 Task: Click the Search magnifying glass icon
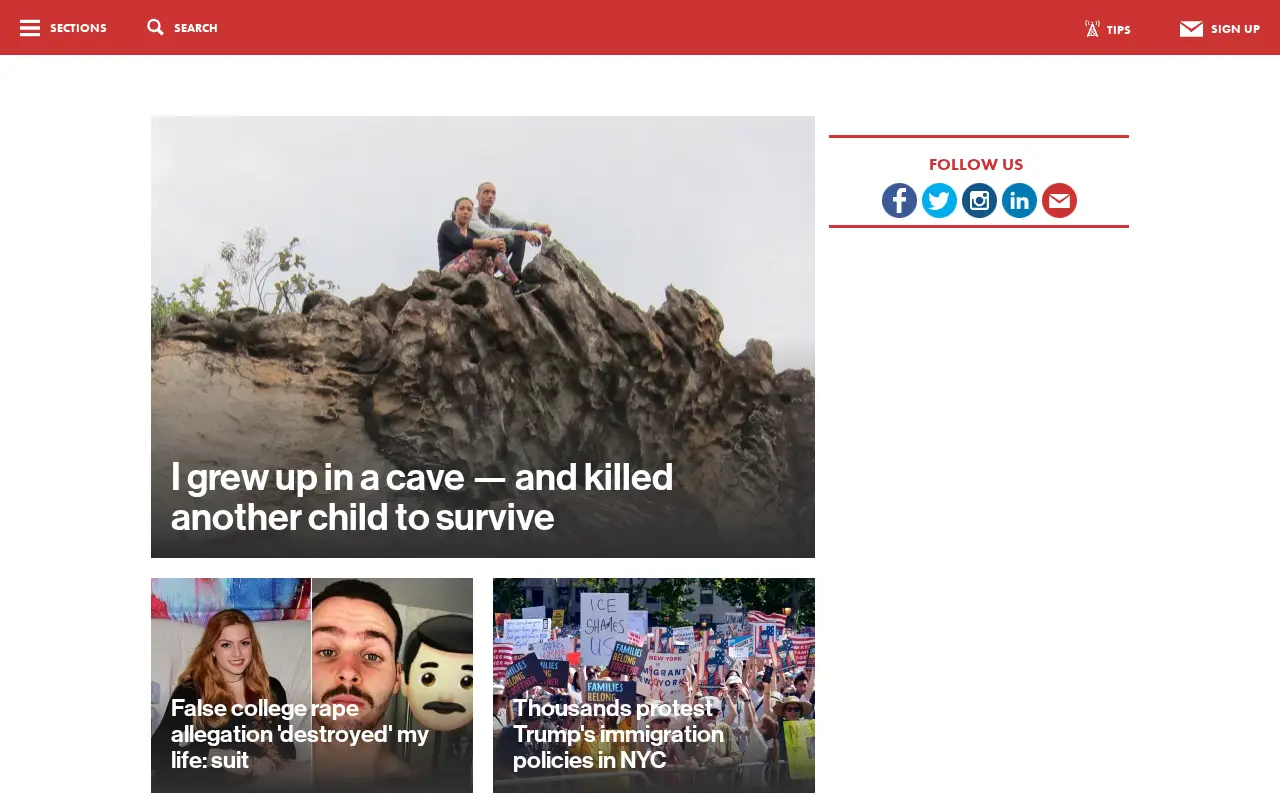(155, 27)
